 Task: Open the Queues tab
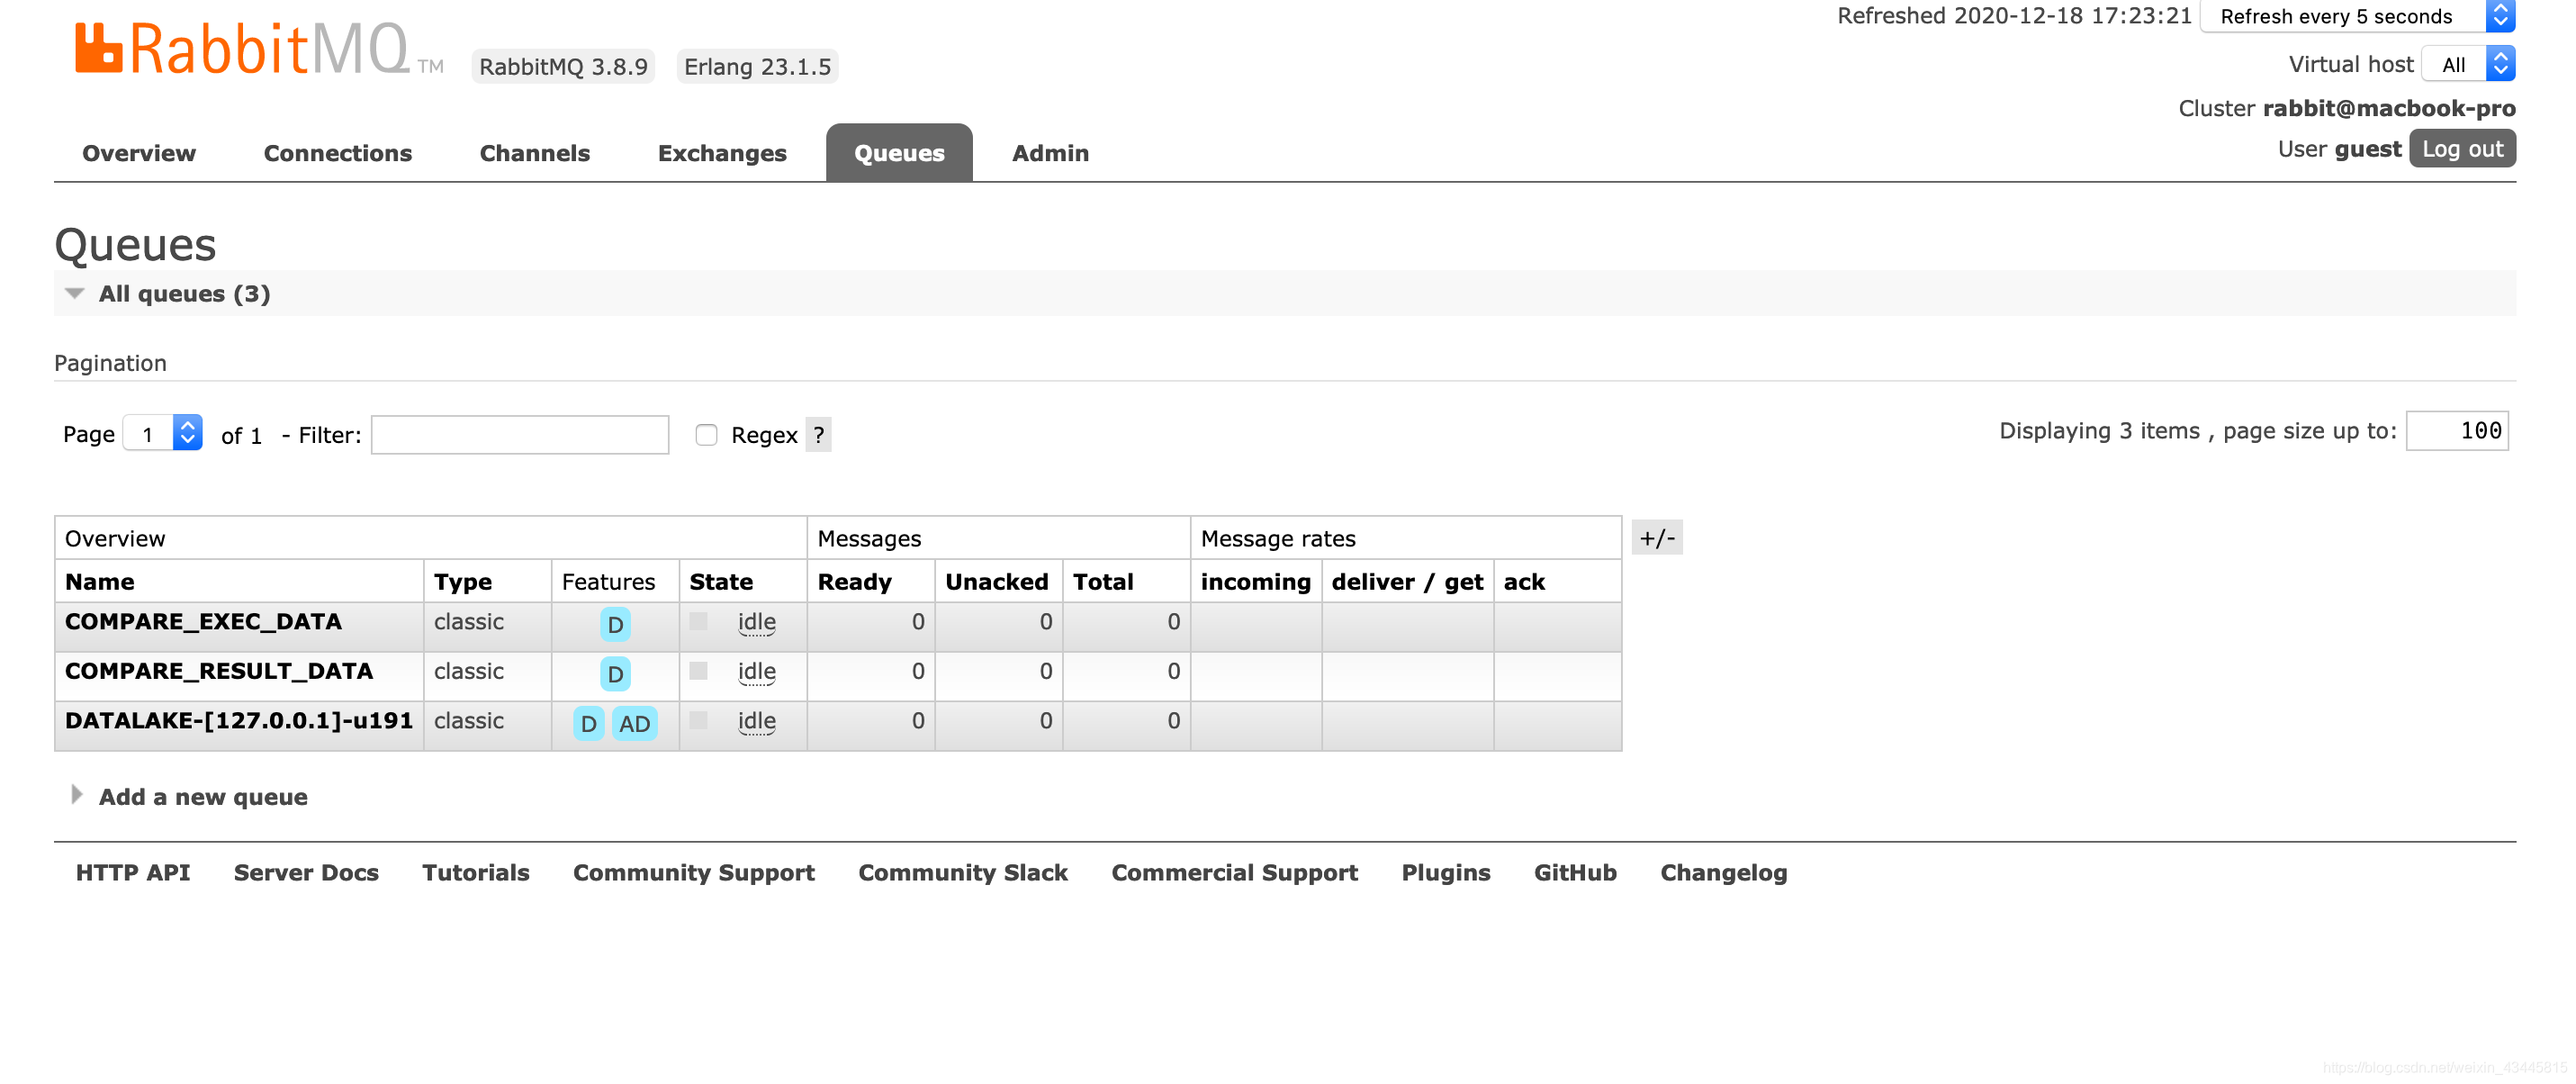[900, 151]
